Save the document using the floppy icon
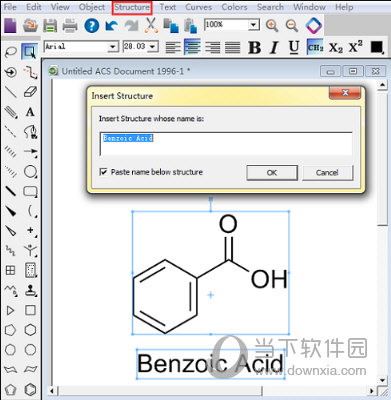The width and height of the screenshot is (391, 400). 50,26
